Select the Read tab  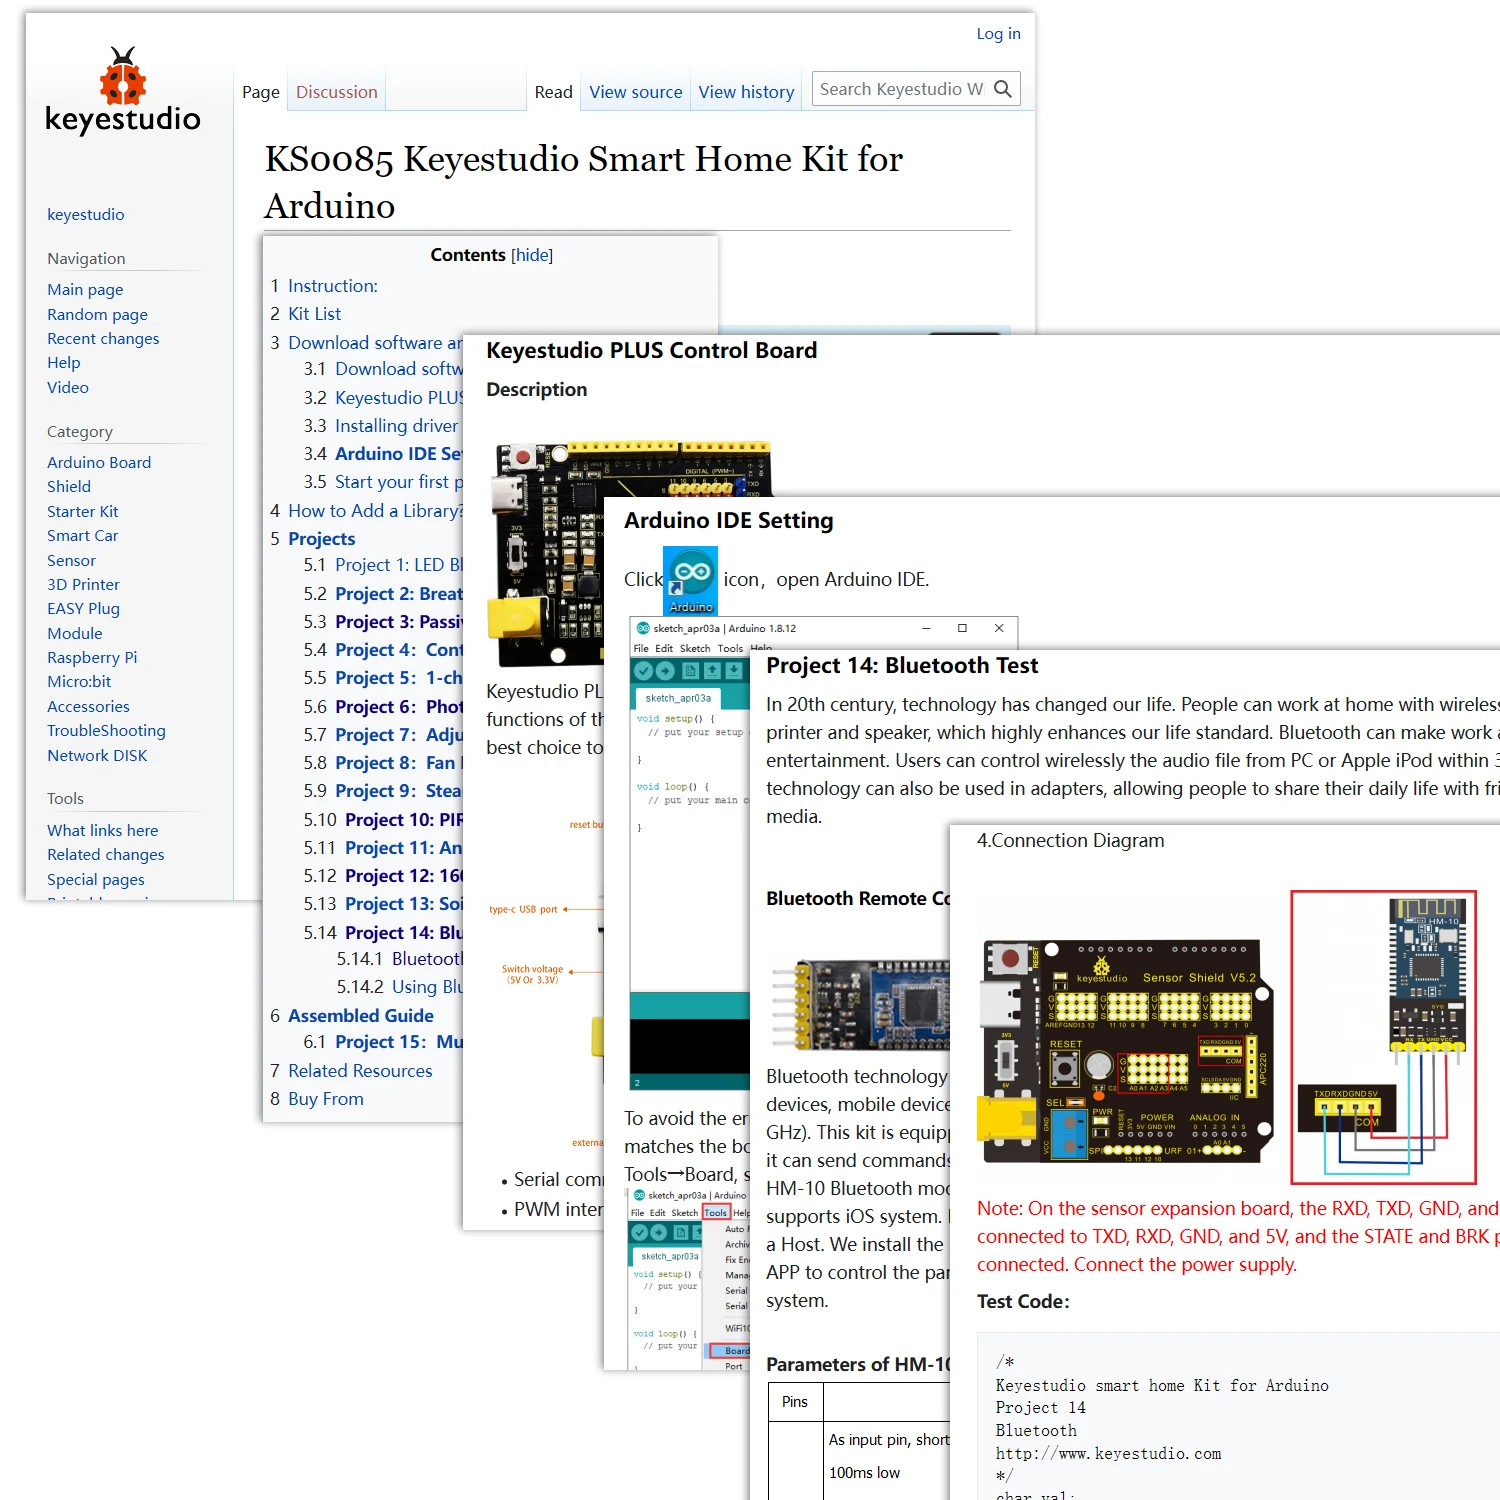pyautogui.click(x=554, y=92)
